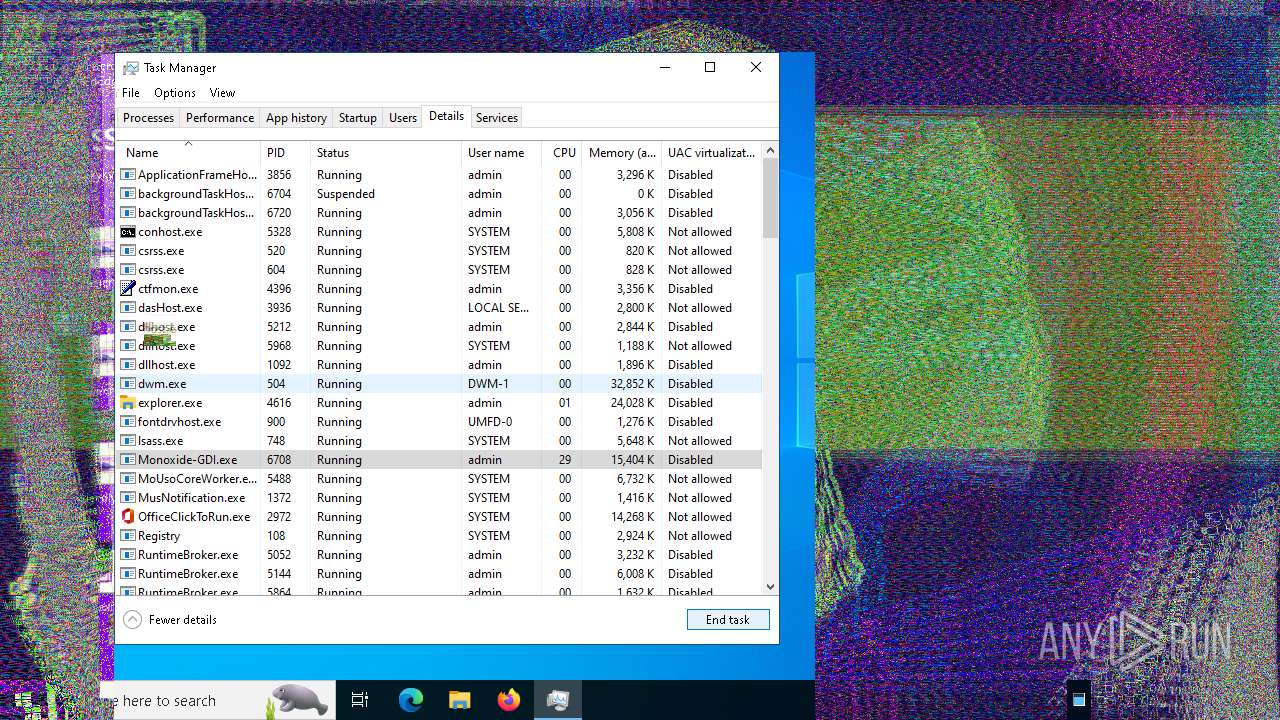Viewport: 1280px width, 720px height.
Task: Click the lsass.exe process icon
Action: (x=128, y=441)
